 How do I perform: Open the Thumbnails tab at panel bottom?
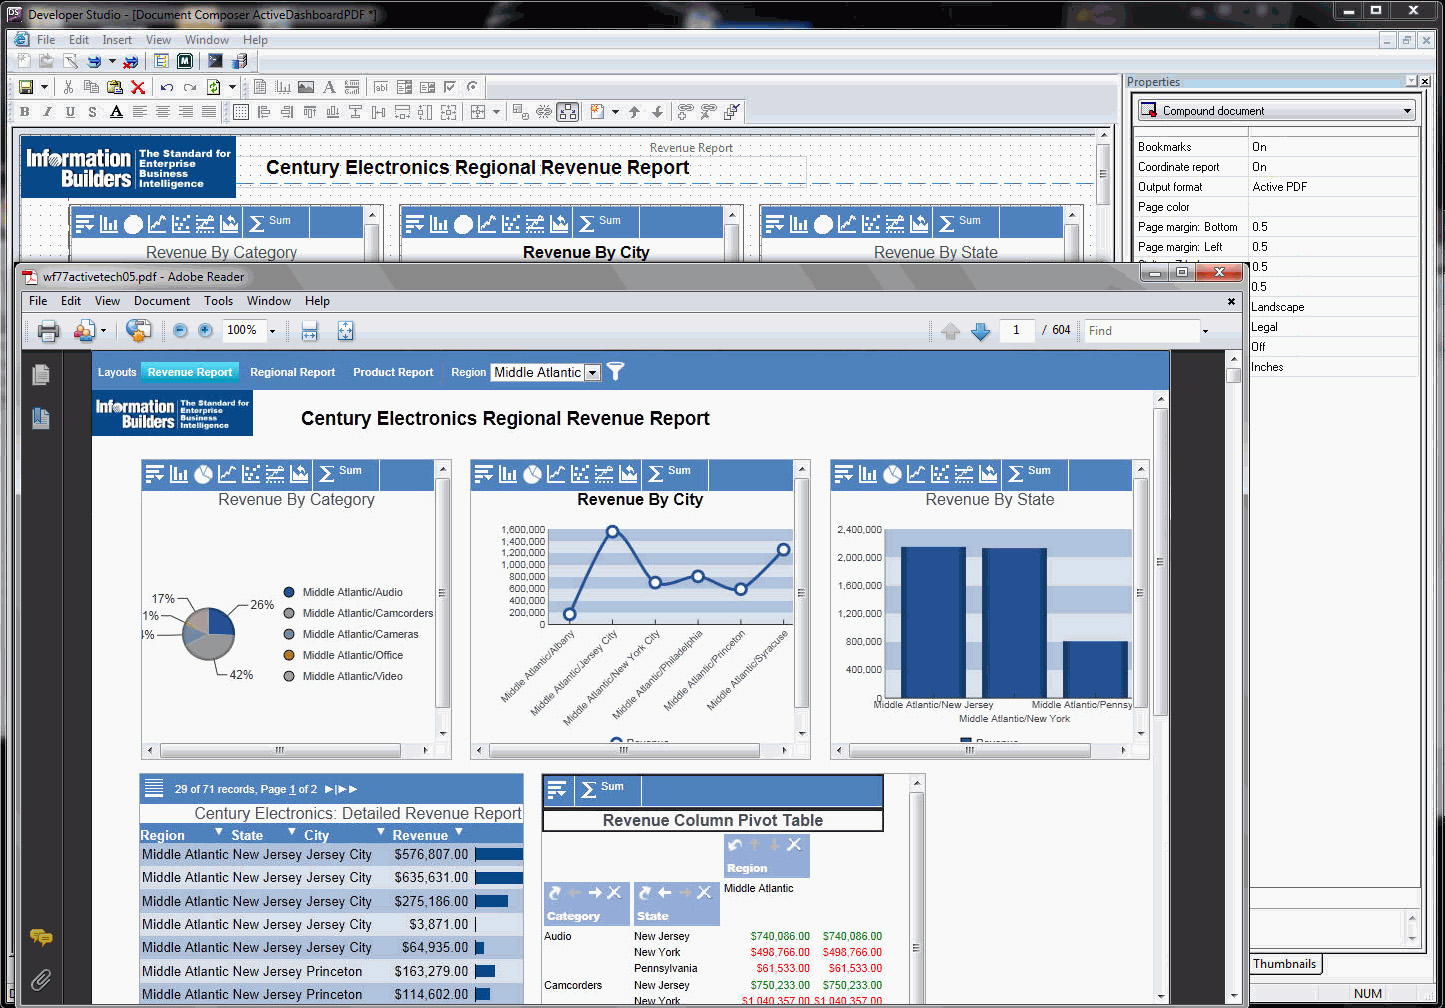(x=1285, y=964)
